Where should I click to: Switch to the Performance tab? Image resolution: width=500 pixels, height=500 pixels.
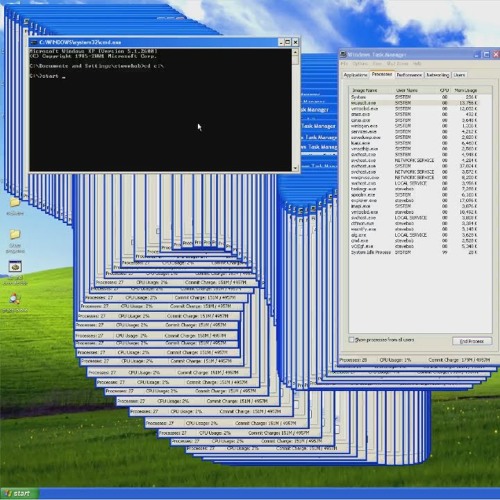(x=409, y=75)
